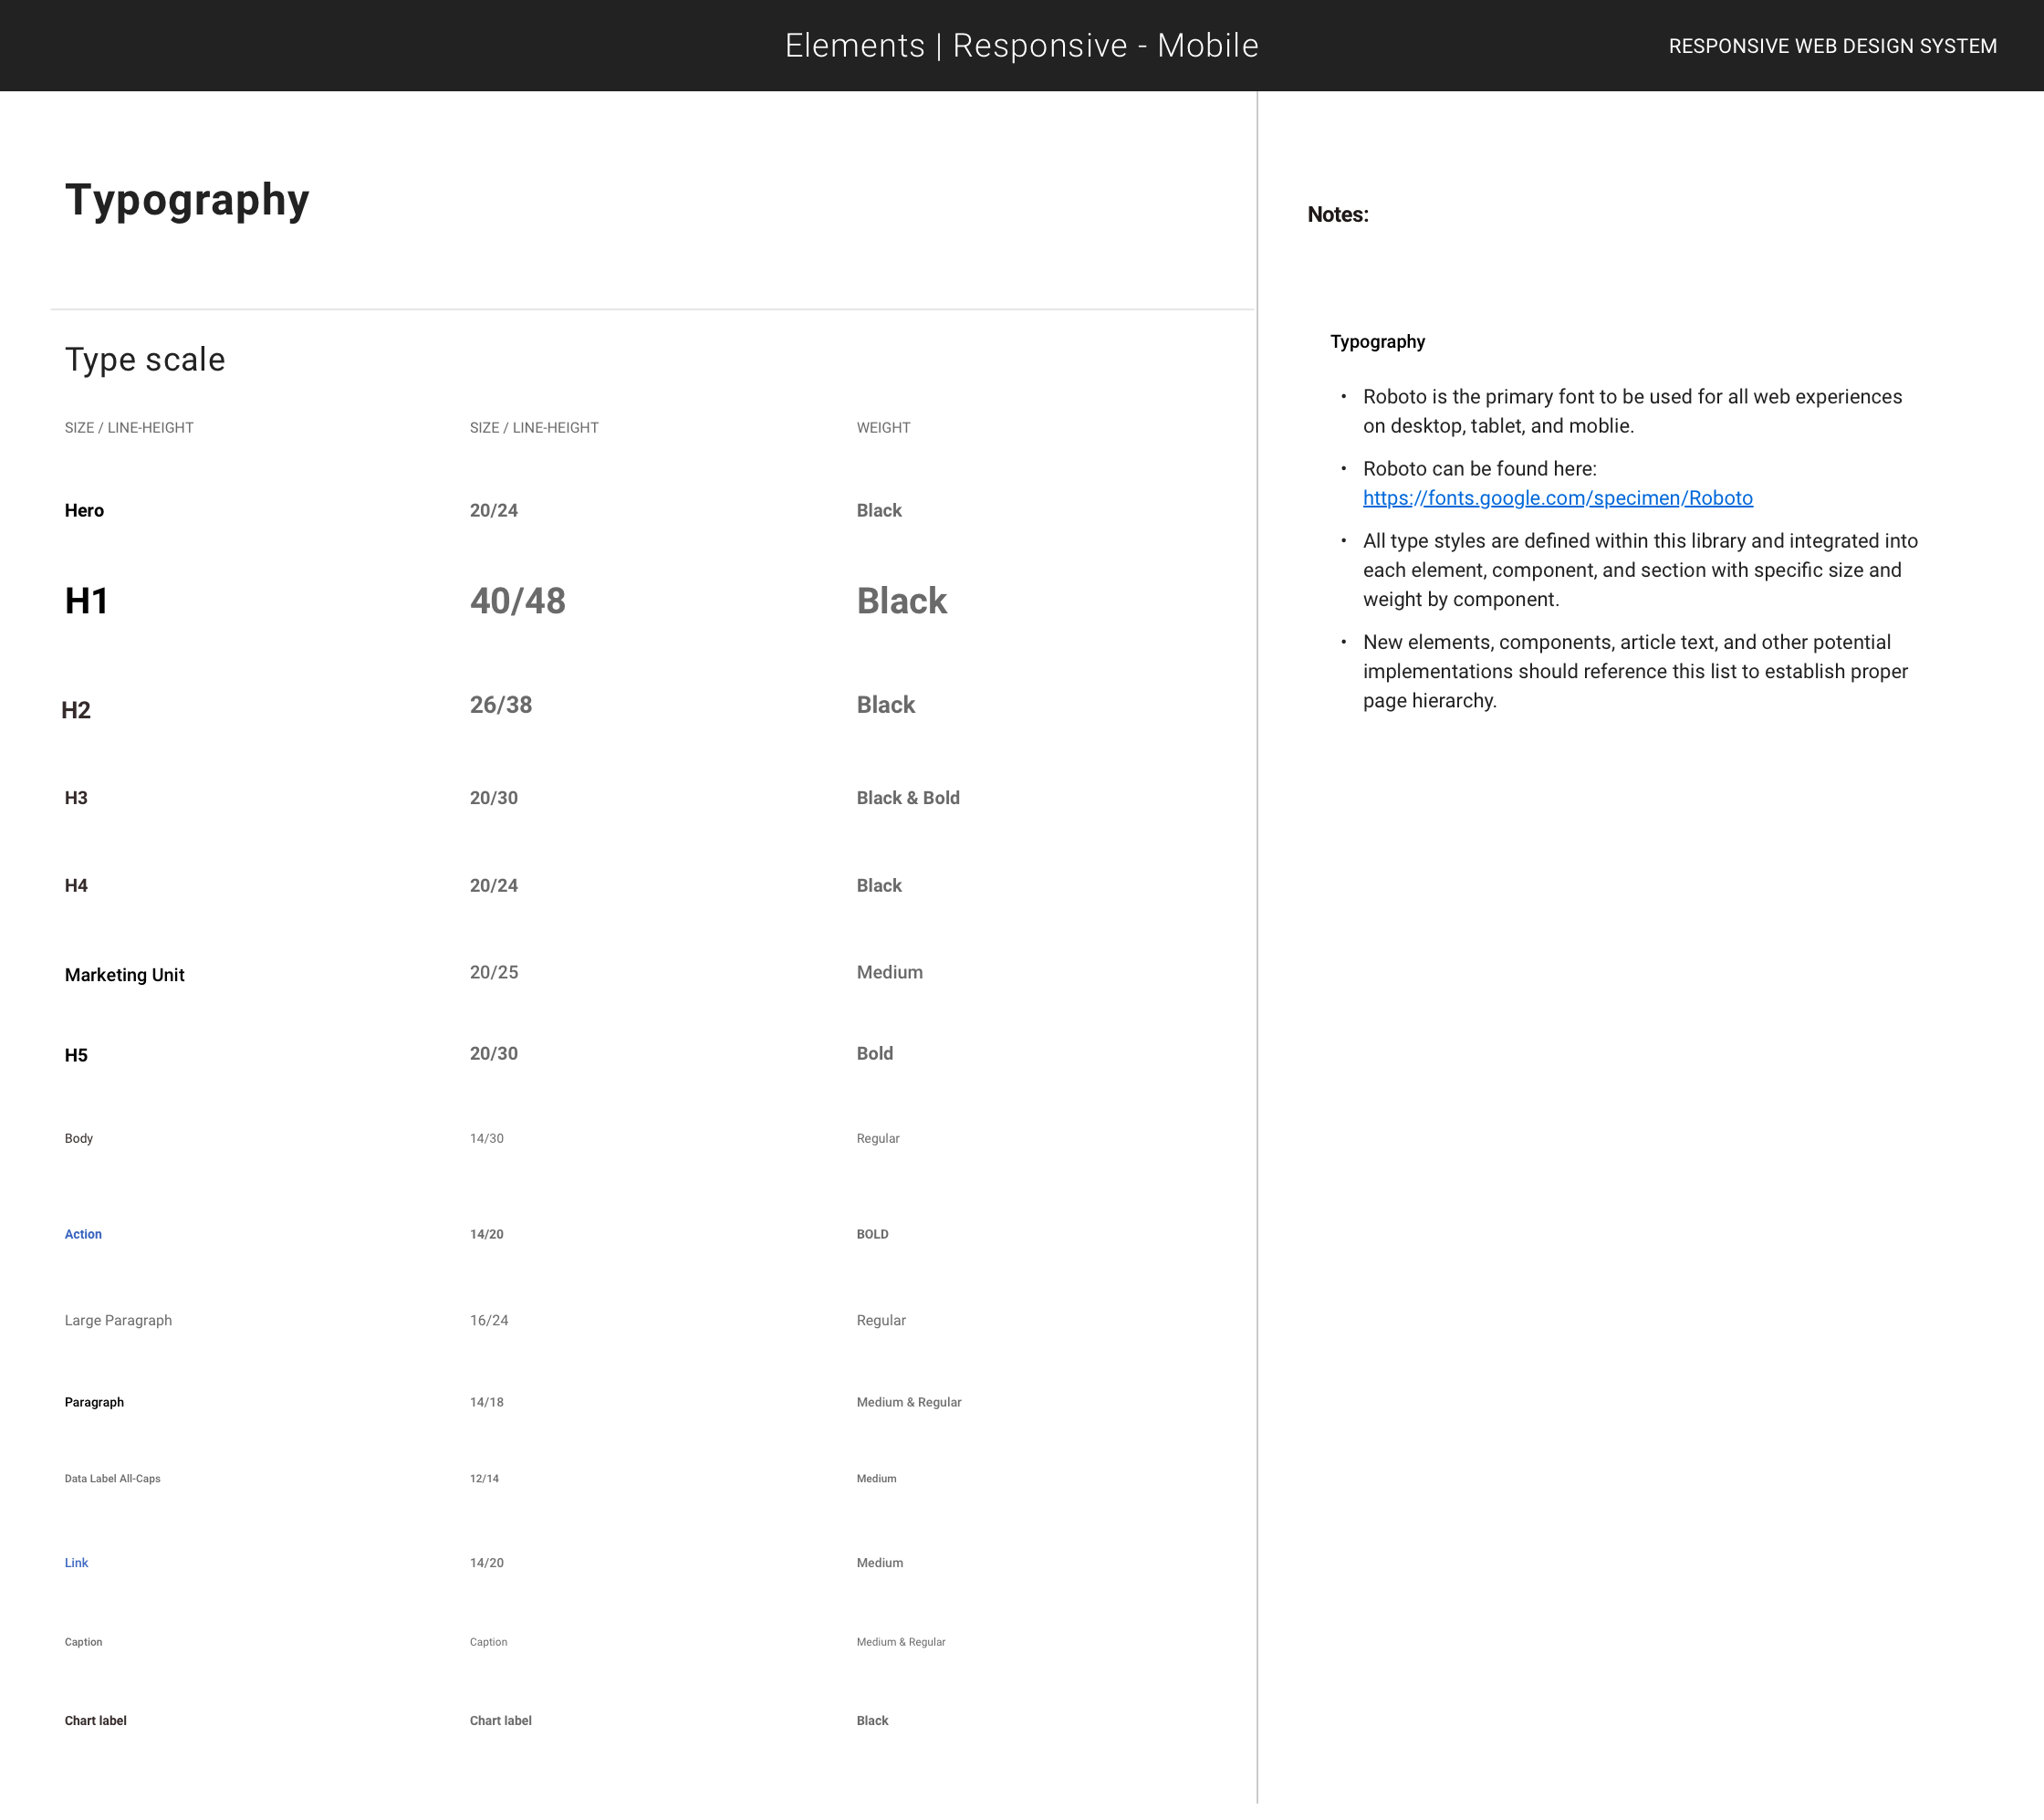
Task: Click the 'Notes:' label
Action: 1337,215
